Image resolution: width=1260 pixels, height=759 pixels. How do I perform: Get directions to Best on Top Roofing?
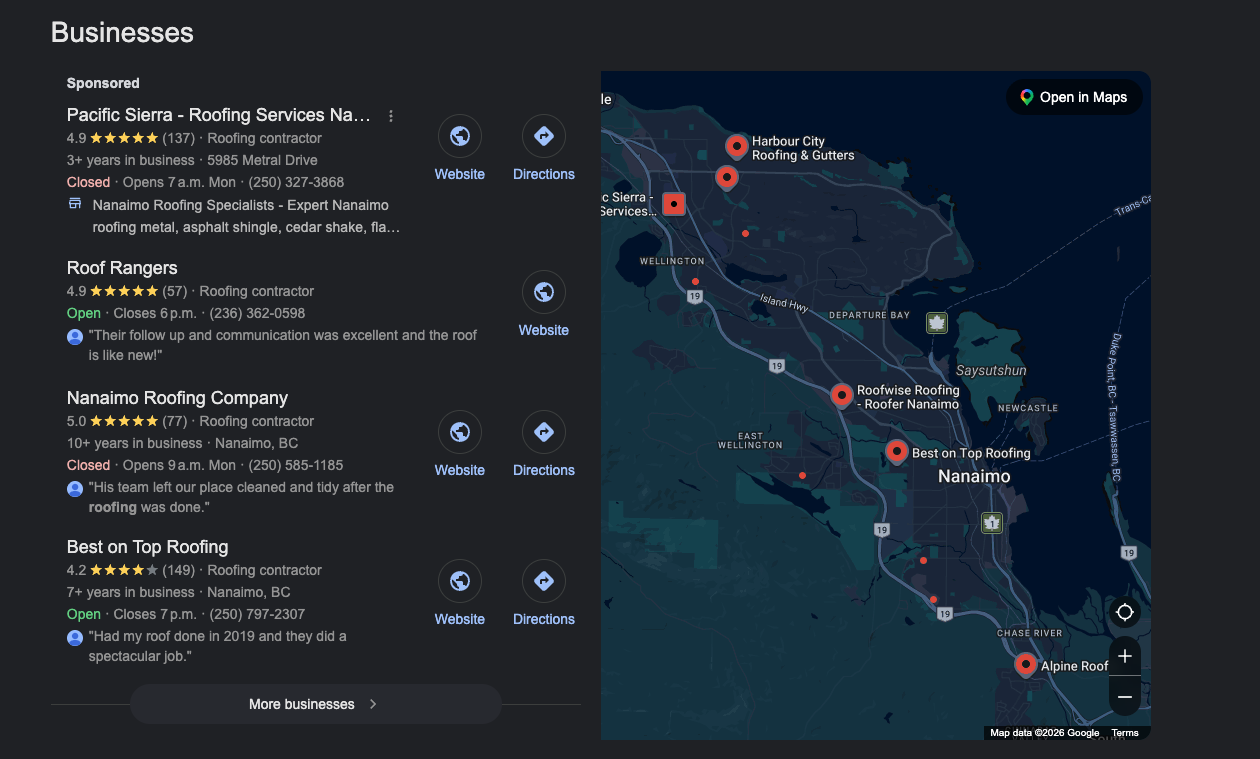544,581
